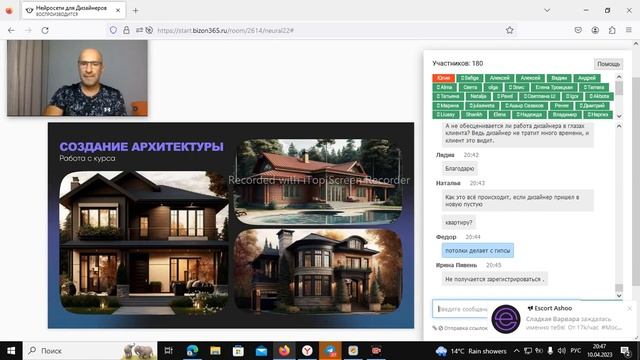Viewport: 640px width, 360px height.
Task: Open the volume speaker tray icon
Action: tap(562, 351)
